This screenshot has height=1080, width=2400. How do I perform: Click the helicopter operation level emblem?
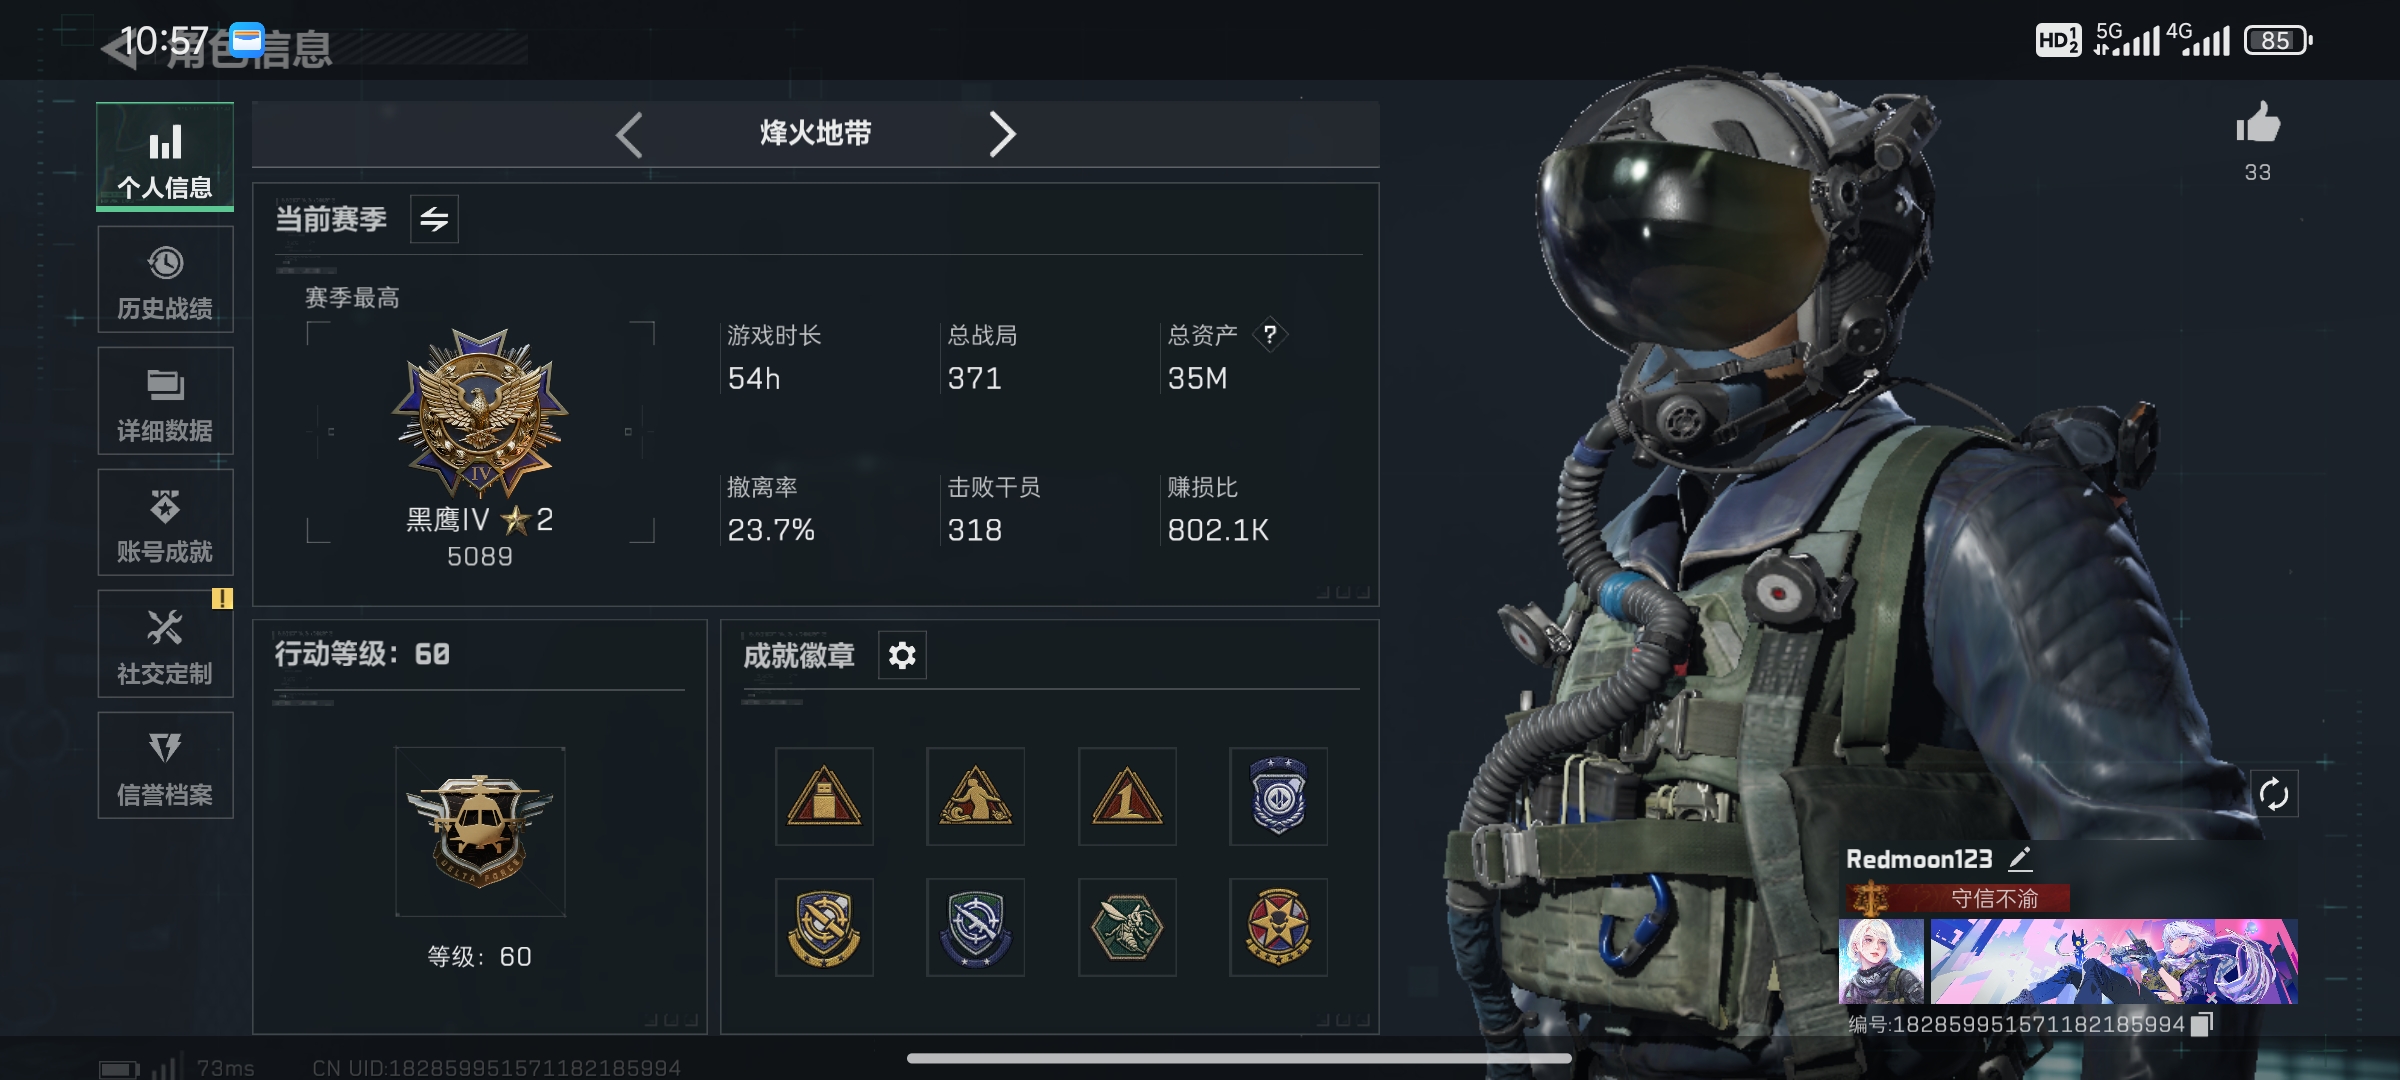click(480, 832)
